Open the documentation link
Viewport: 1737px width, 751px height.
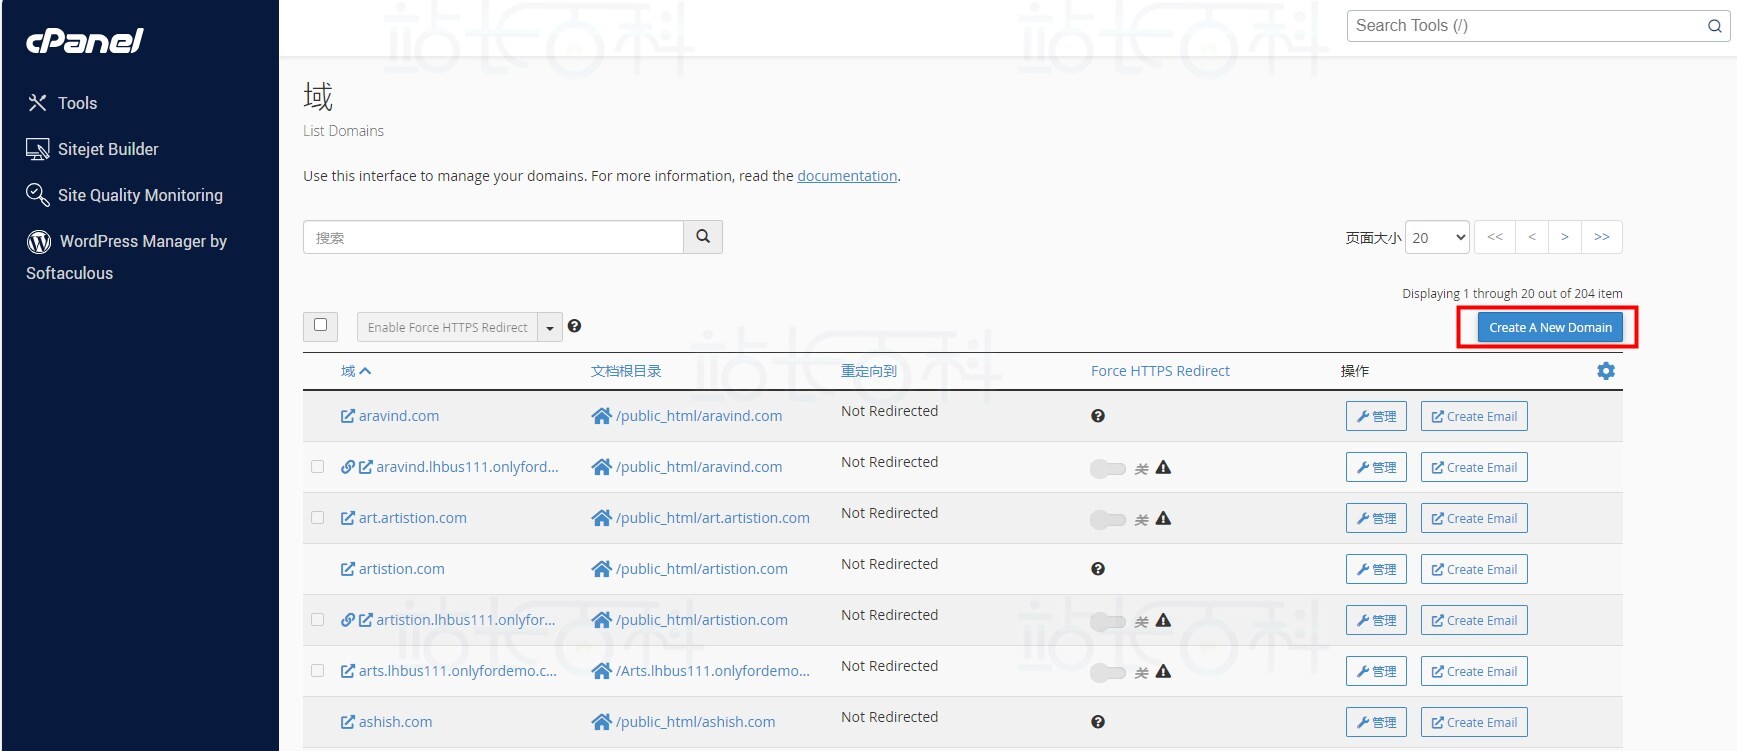847,176
